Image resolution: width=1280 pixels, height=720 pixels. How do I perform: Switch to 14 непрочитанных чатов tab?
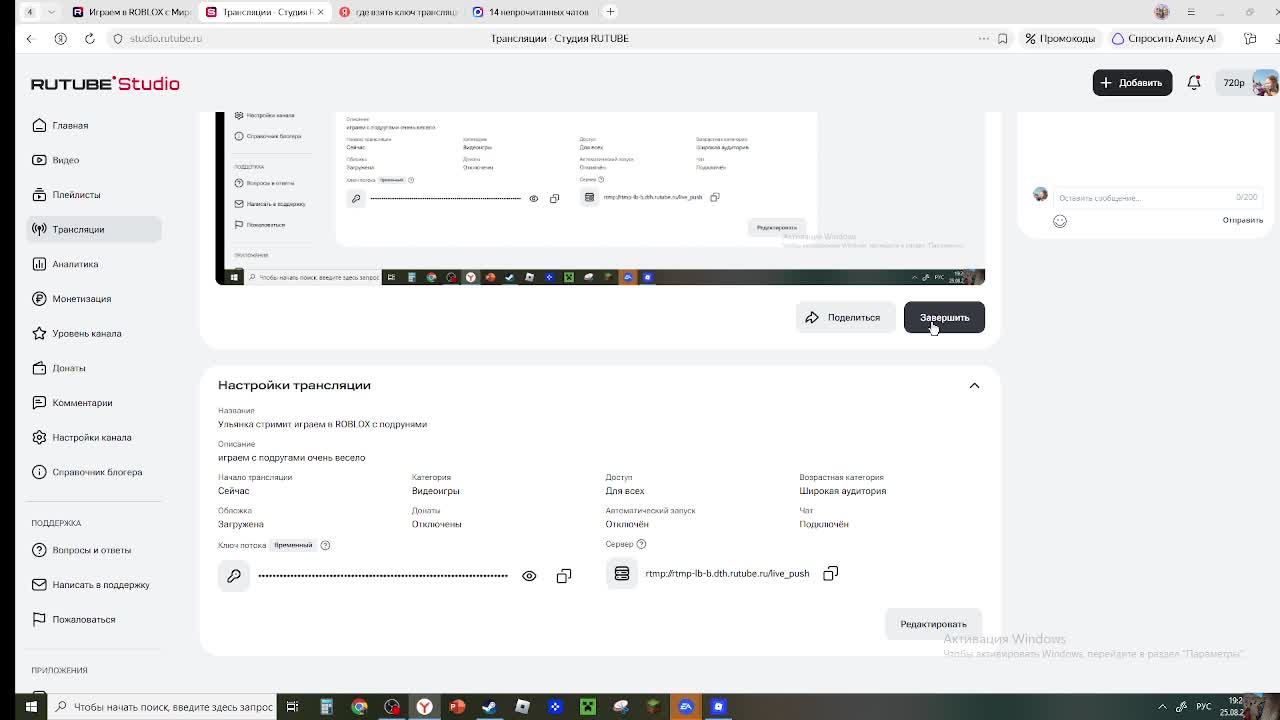click(531, 12)
